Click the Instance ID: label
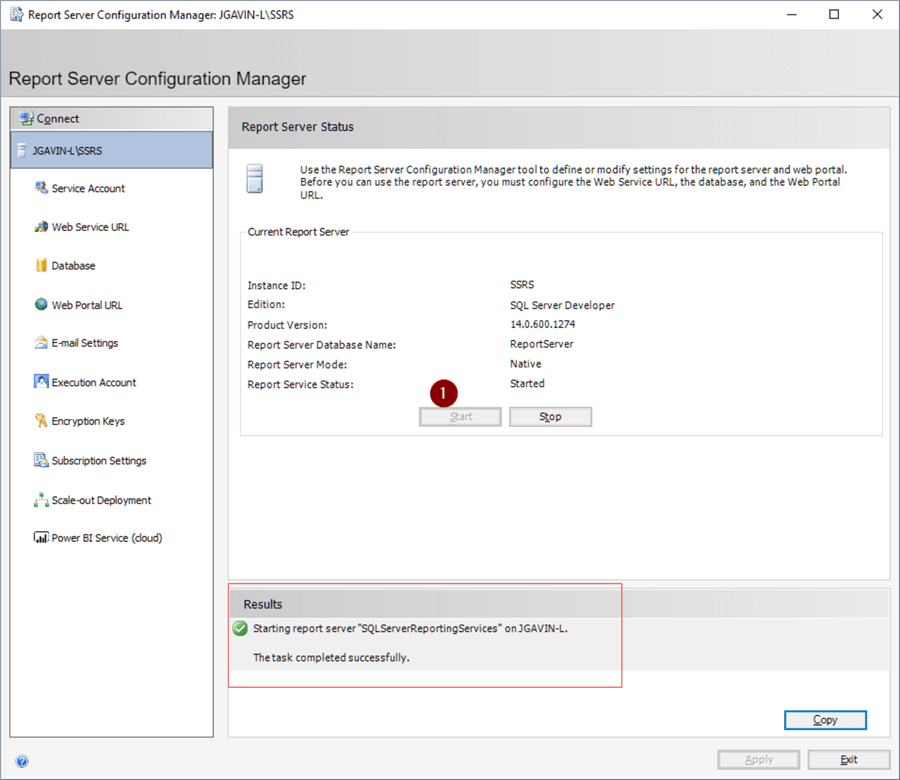Viewport: 900px width, 780px height. 276,285
